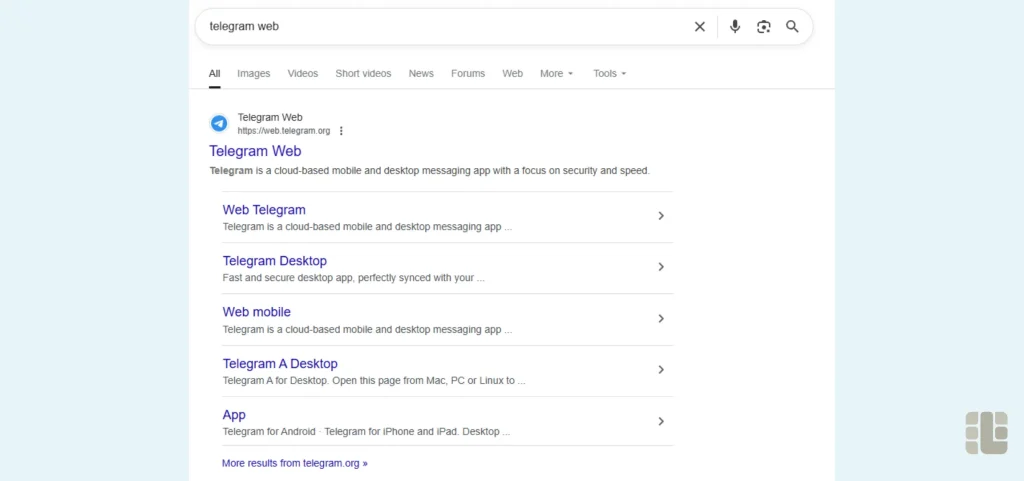Open the three-dot menu beside web.telegram.org
The image size is (1024, 481).
tap(341, 131)
